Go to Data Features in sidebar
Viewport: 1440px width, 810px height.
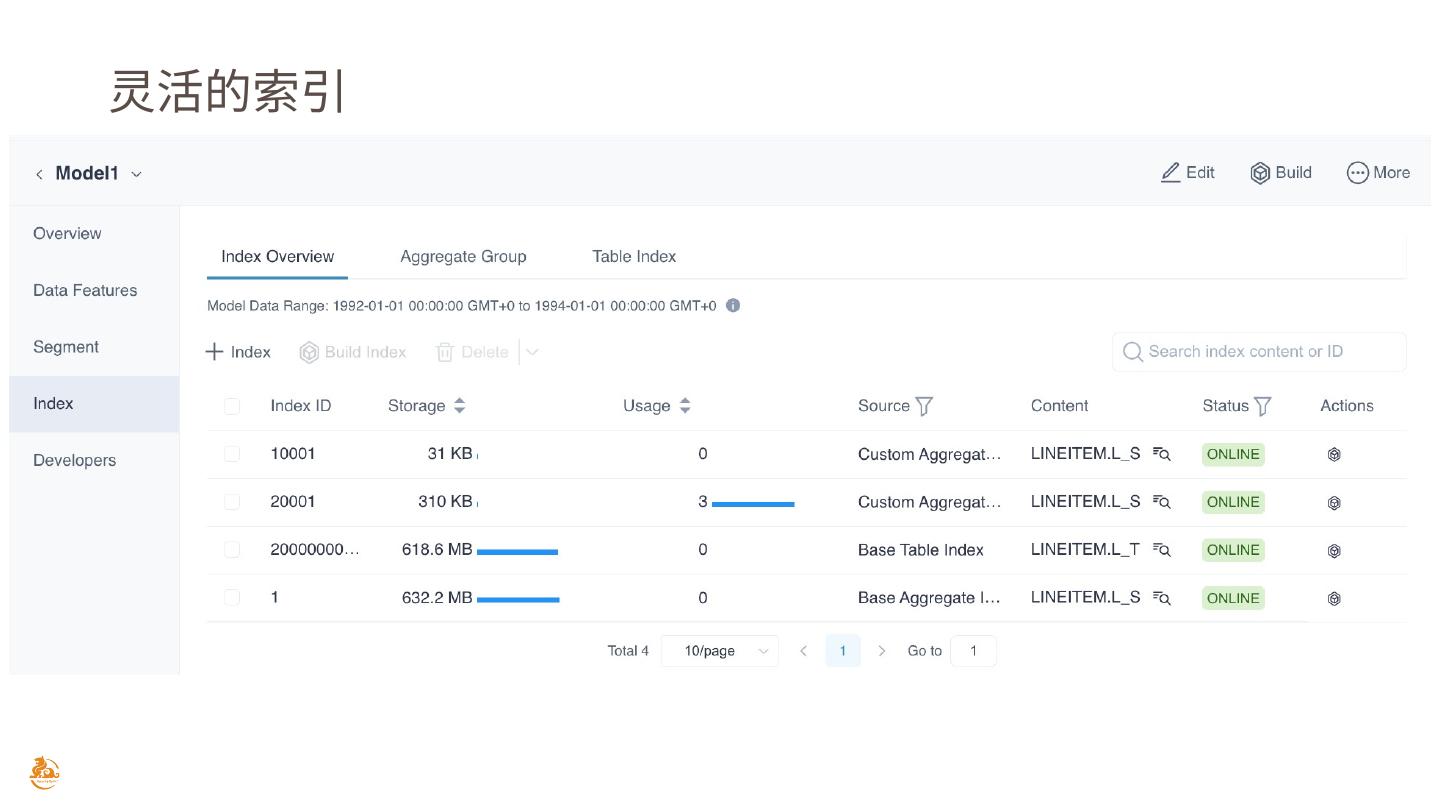coord(85,291)
